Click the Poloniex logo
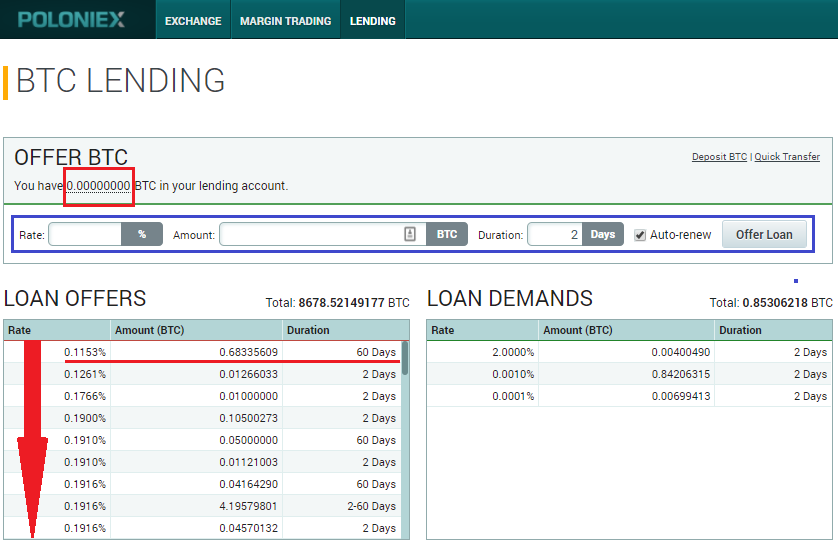This screenshot has height=547, width=838. click(71, 19)
